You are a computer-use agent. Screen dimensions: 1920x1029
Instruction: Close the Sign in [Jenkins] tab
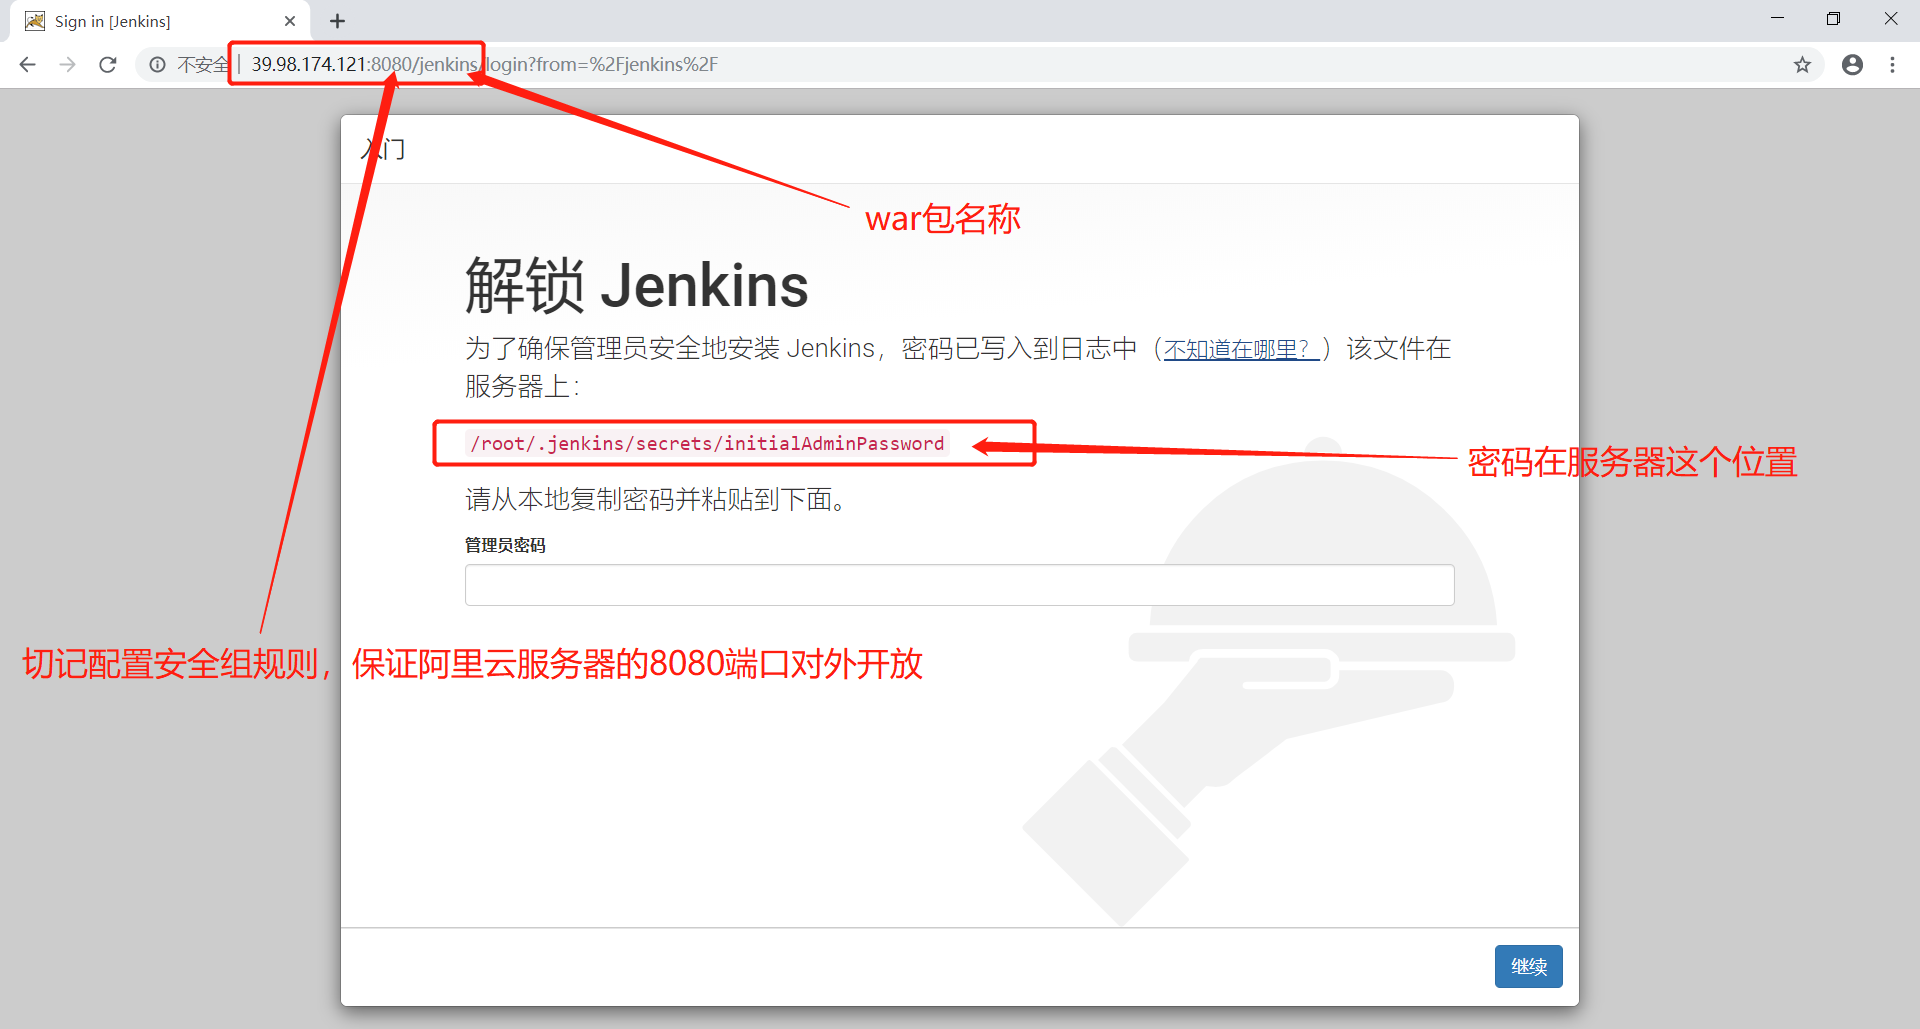290,21
